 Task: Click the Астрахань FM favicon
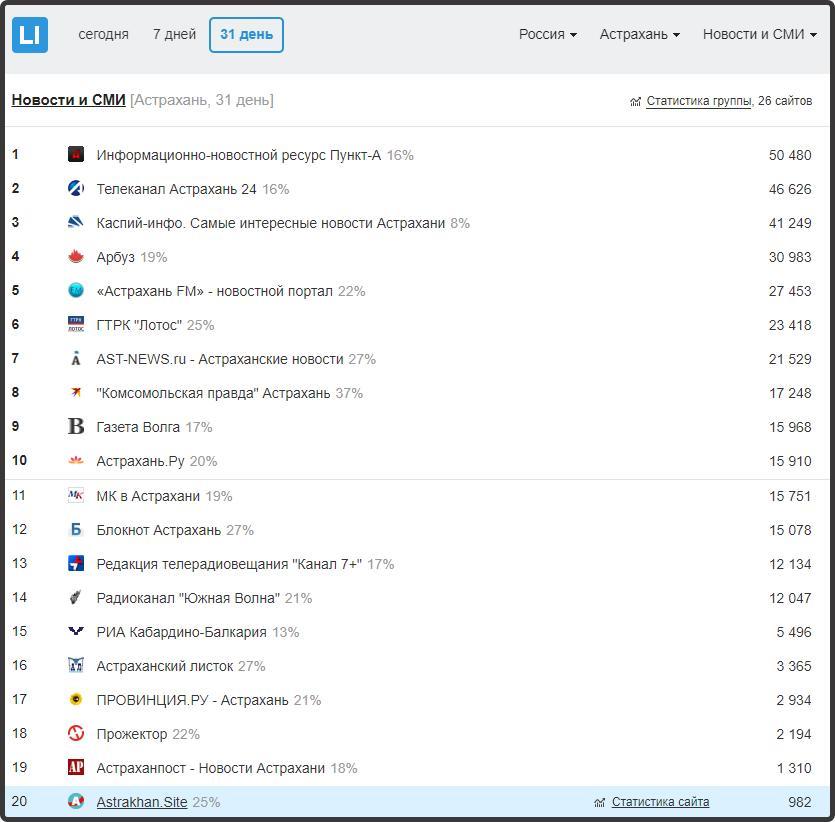click(76, 291)
